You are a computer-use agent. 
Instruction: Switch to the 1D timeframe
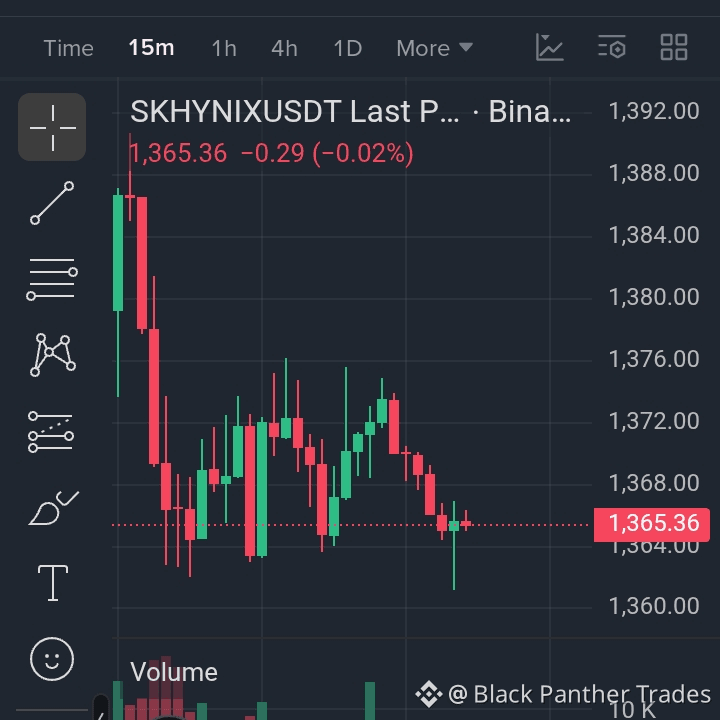tap(348, 48)
